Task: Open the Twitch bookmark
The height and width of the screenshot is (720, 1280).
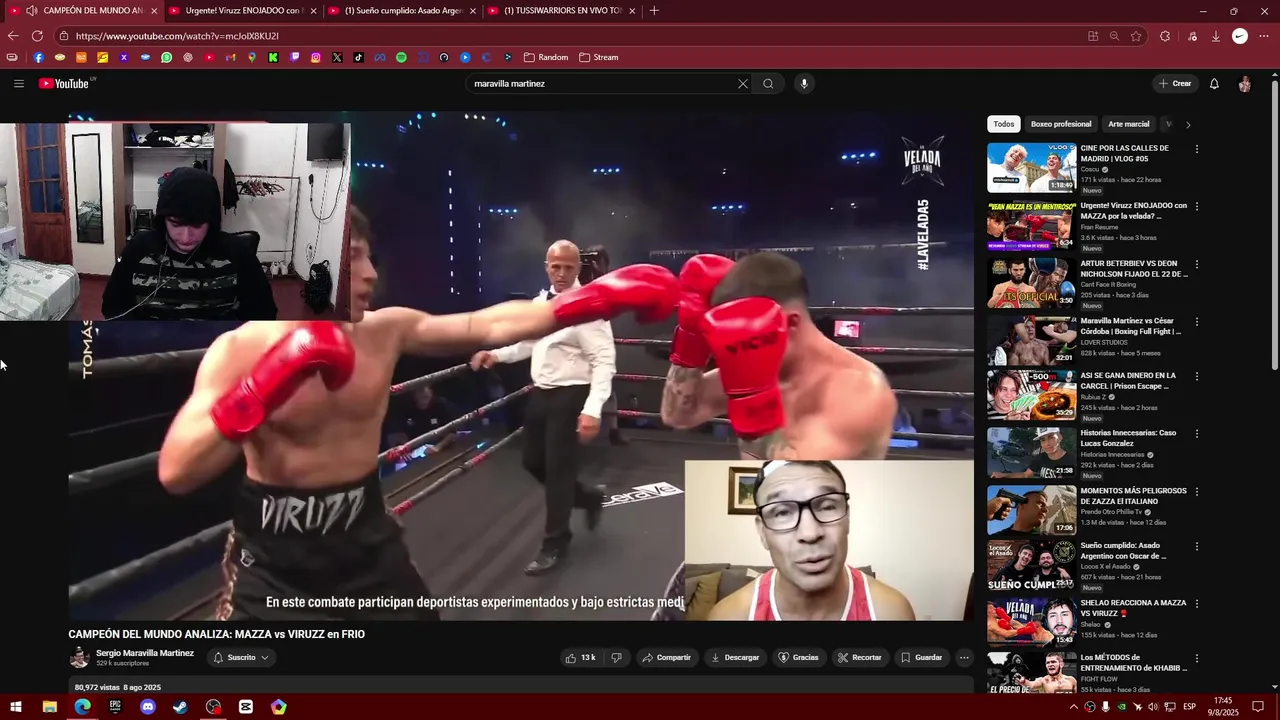Action: [294, 57]
